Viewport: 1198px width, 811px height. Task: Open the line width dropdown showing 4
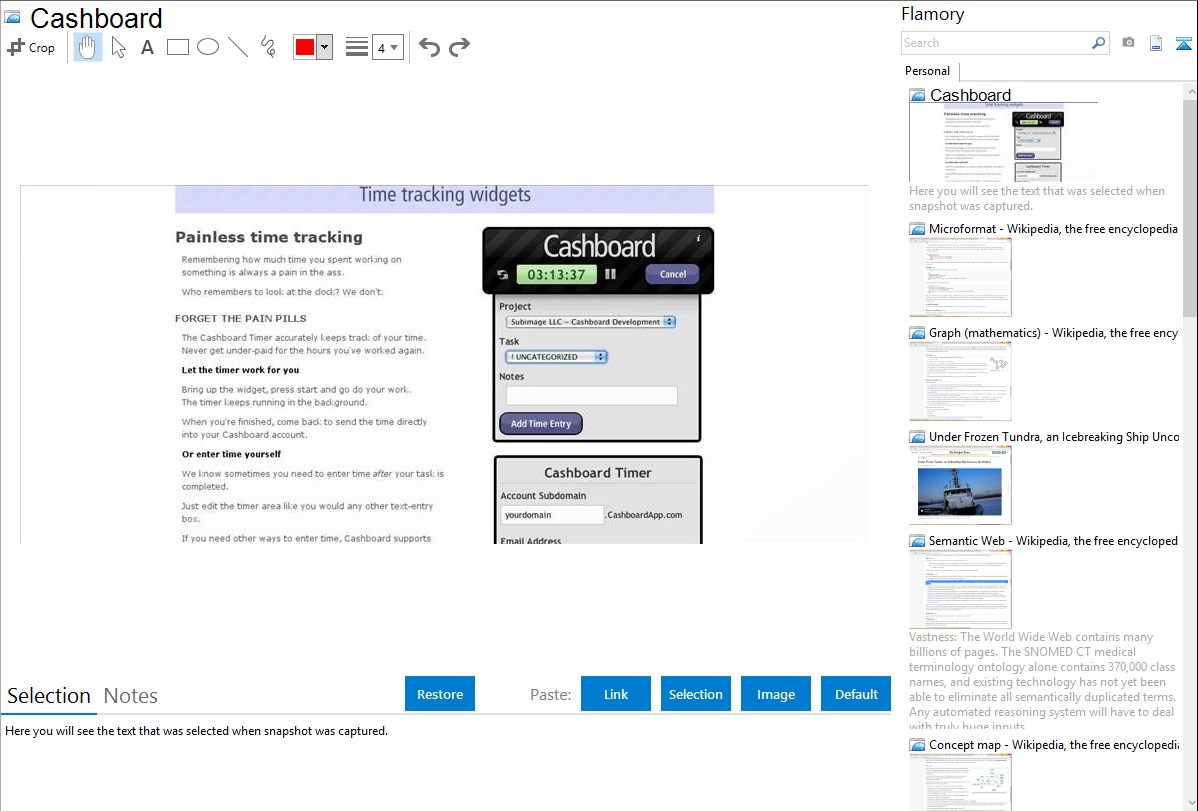(x=387, y=47)
